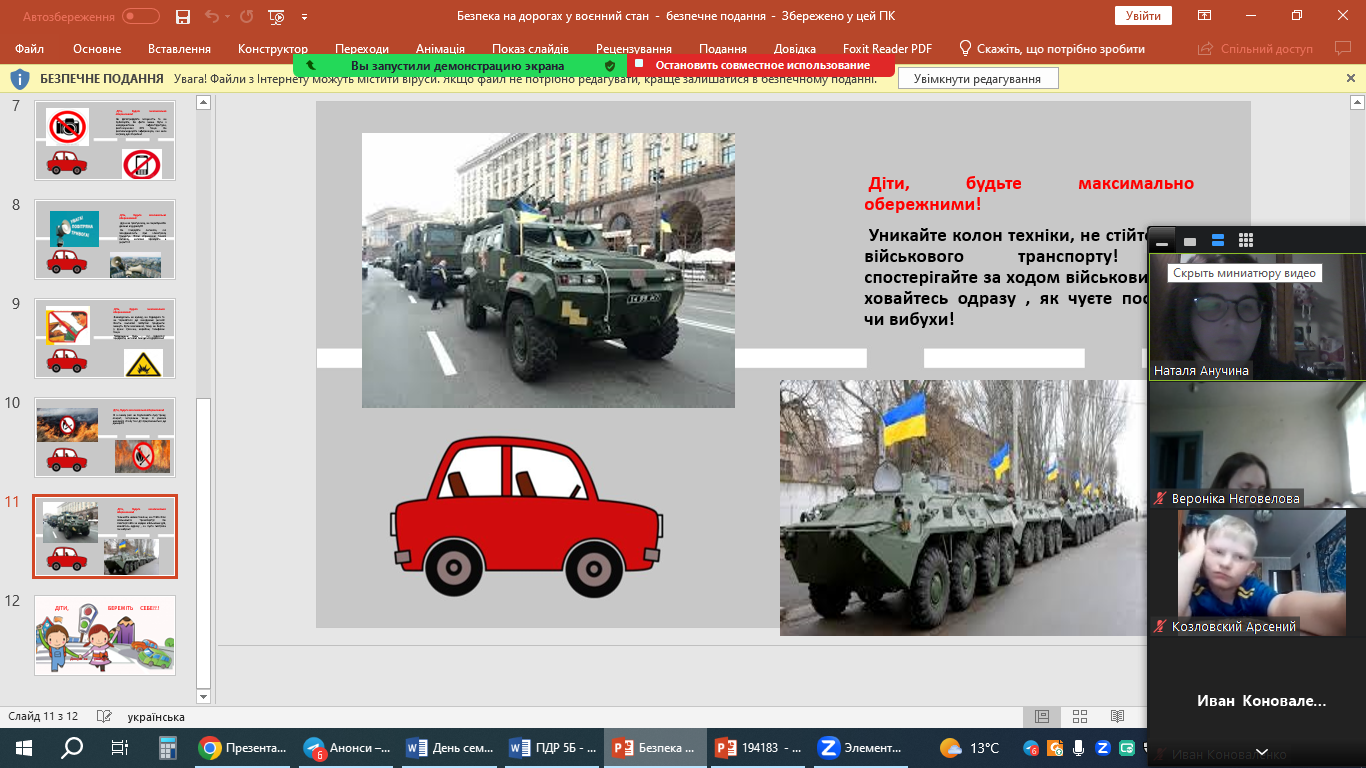Select slide 12 thumbnail
The image size is (1366, 768).
click(105, 635)
